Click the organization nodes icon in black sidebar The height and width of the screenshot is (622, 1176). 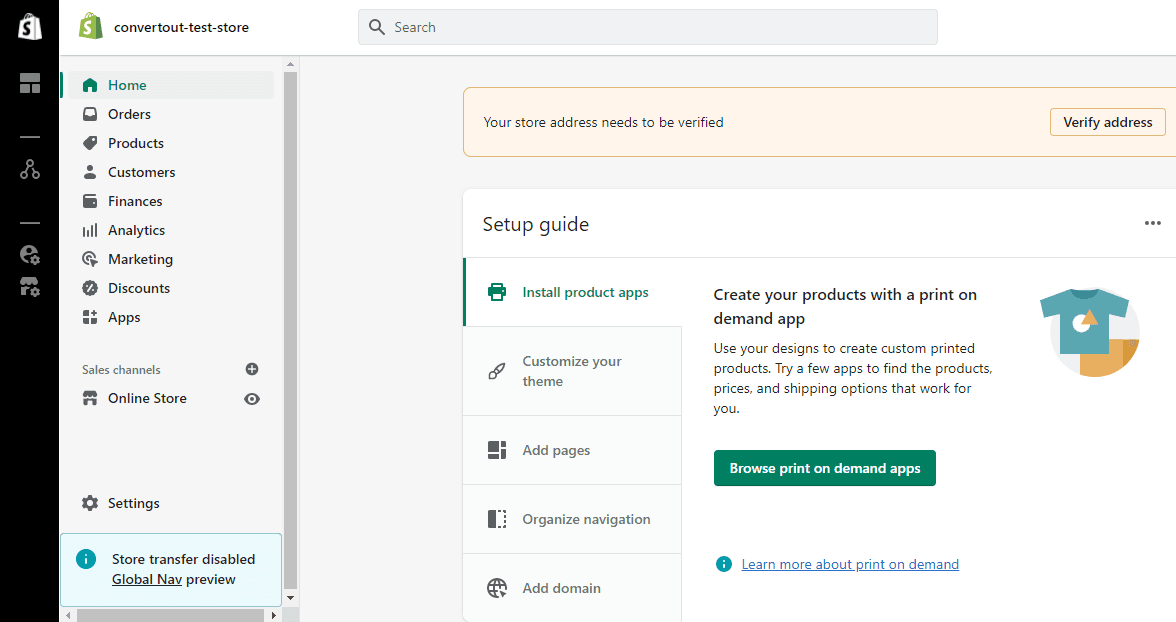[30, 169]
